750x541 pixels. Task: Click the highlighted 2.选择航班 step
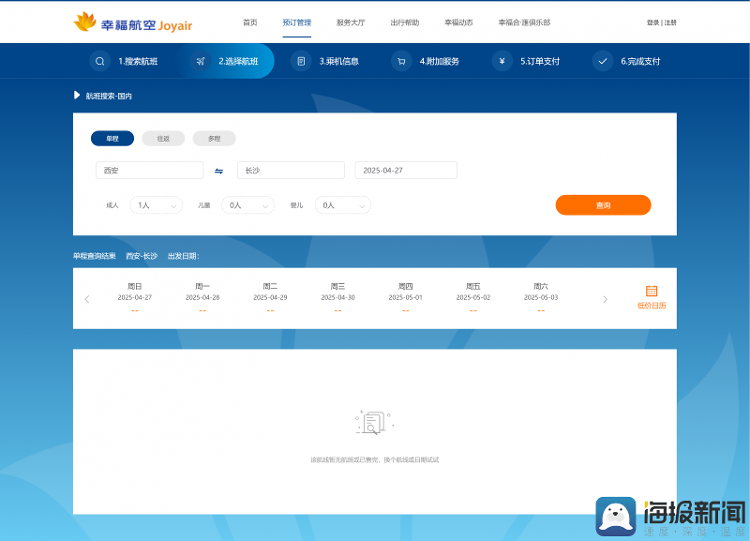point(239,61)
